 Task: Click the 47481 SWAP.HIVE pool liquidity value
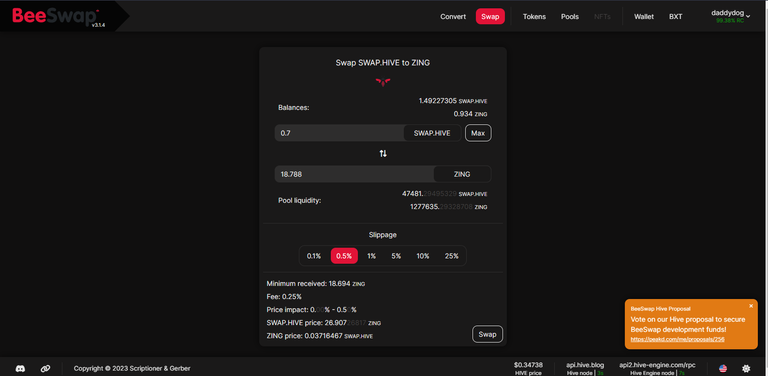click(x=445, y=193)
